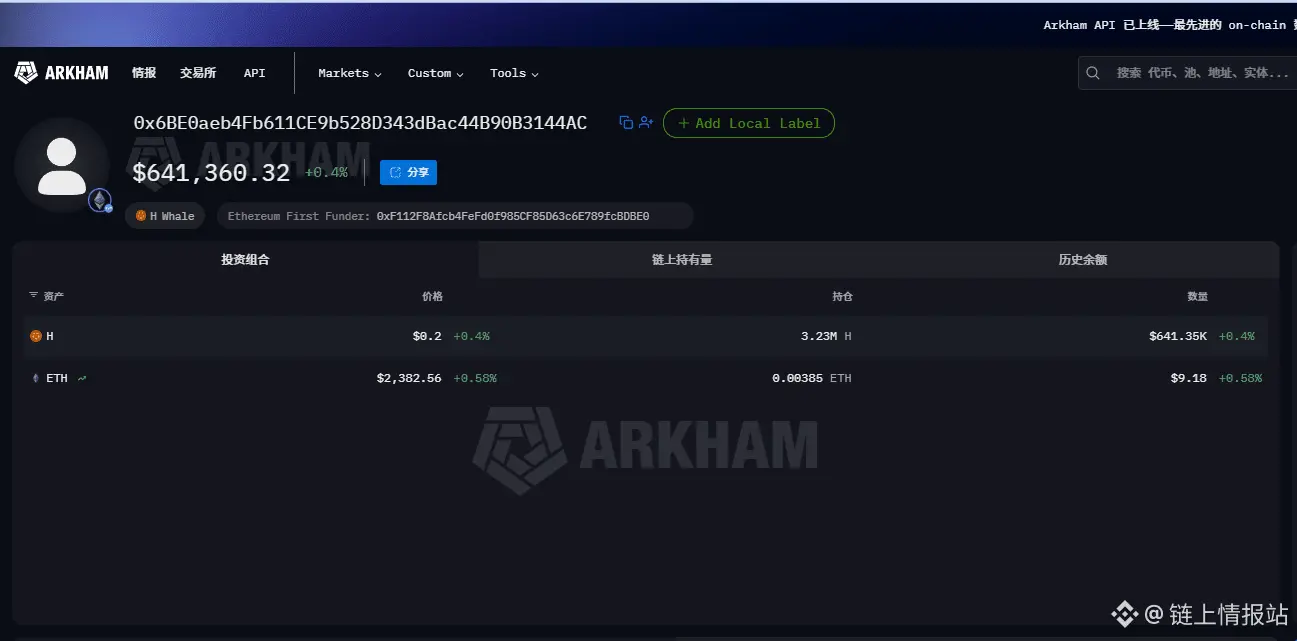Click the total value $641,360.32

click(x=211, y=173)
